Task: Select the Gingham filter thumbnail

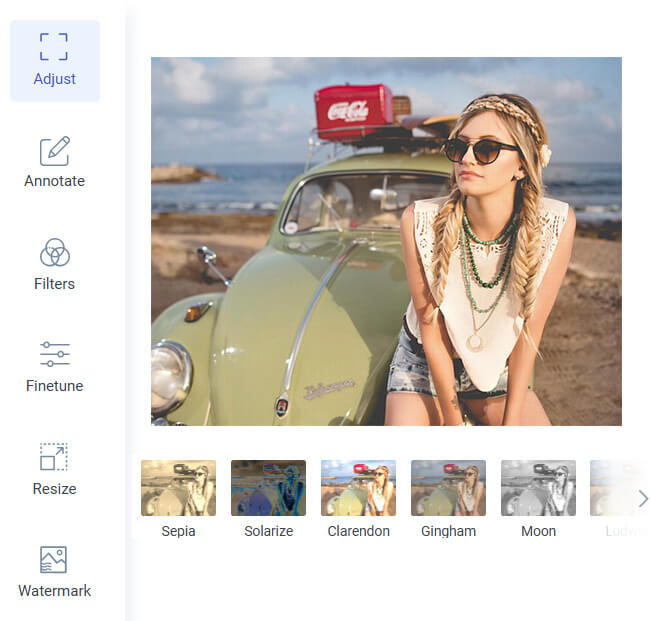Action: pyautogui.click(x=448, y=488)
